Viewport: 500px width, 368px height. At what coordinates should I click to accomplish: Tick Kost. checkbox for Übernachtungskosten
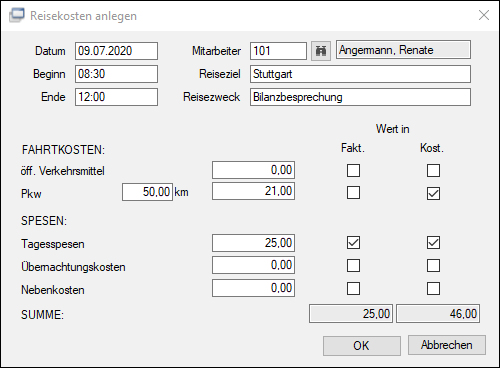[433, 266]
